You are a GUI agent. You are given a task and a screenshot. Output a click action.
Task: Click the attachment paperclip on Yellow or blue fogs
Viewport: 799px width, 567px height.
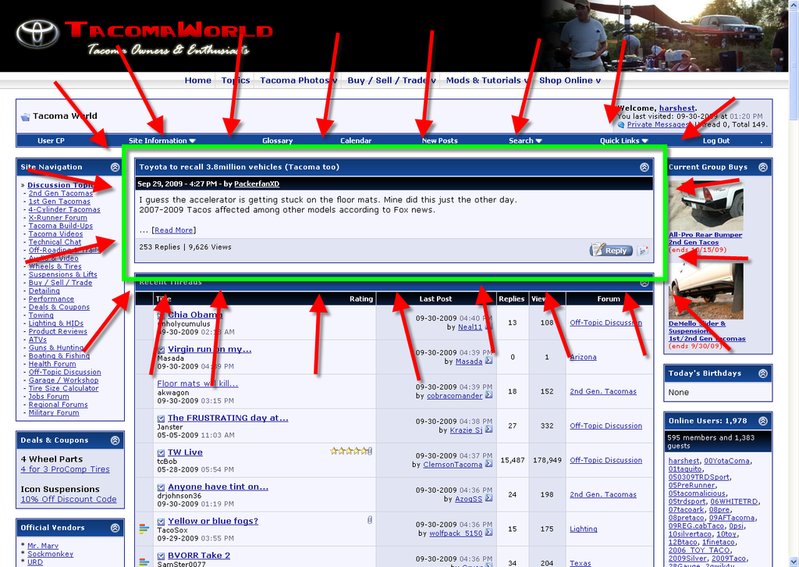(x=369, y=520)
